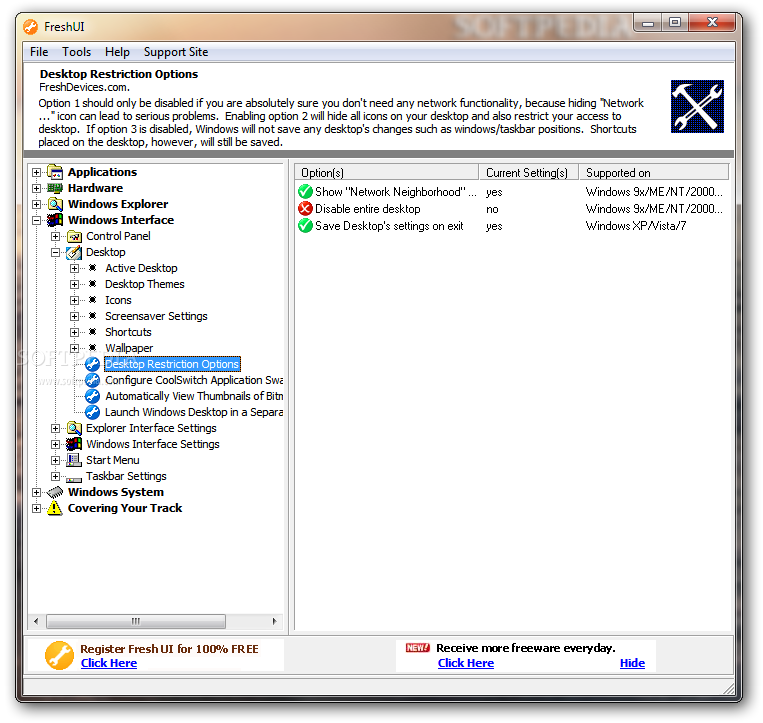Expand the Control Panel node
This screenshot has height=723, width=763.
point(55,236)
